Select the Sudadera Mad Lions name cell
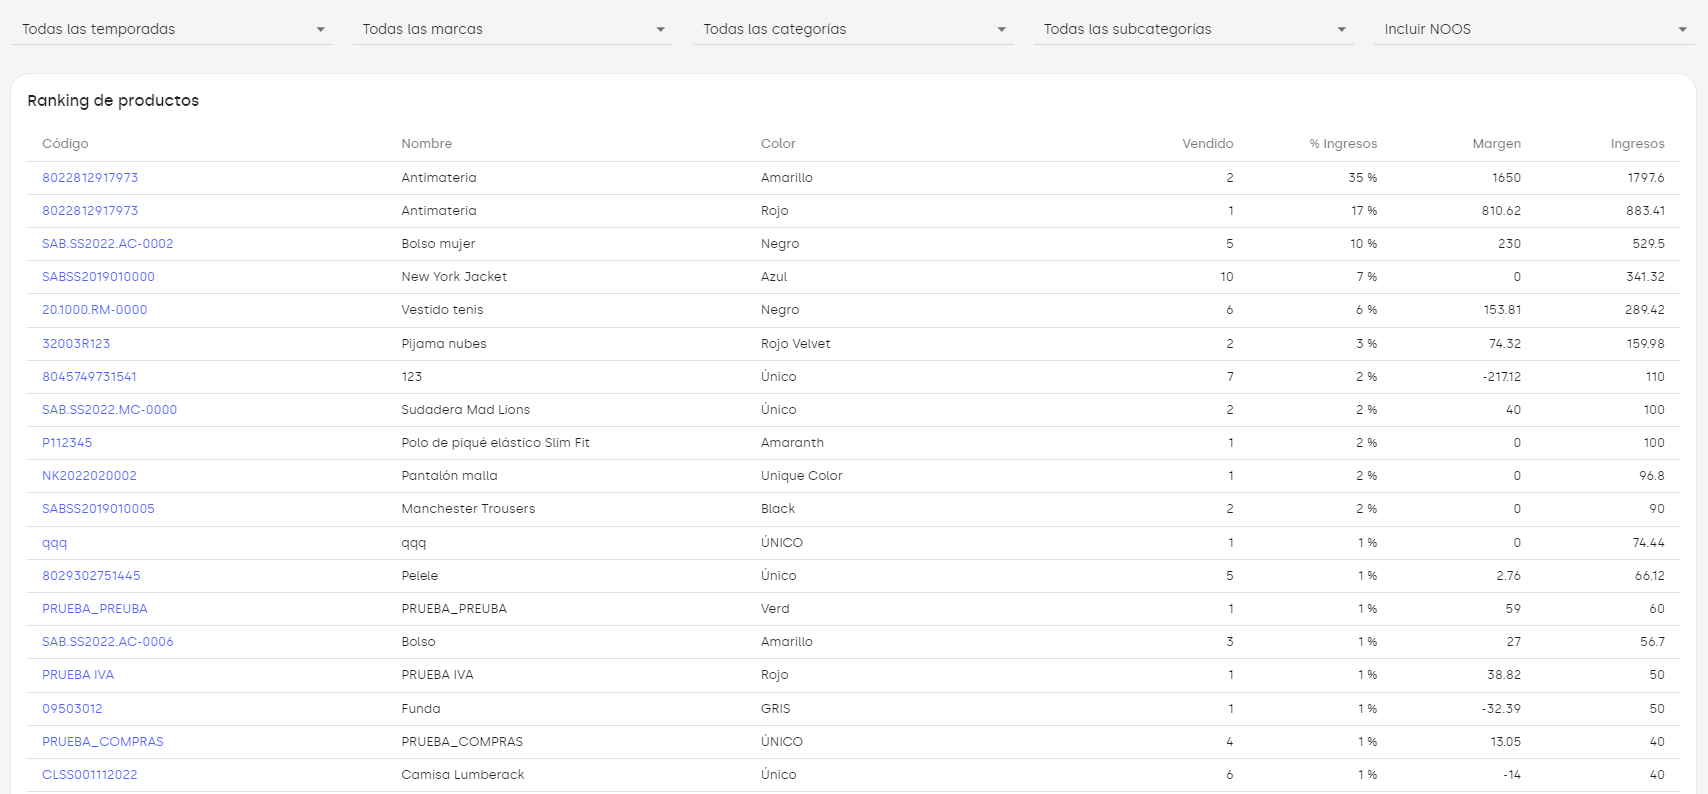 click(466, 409)
